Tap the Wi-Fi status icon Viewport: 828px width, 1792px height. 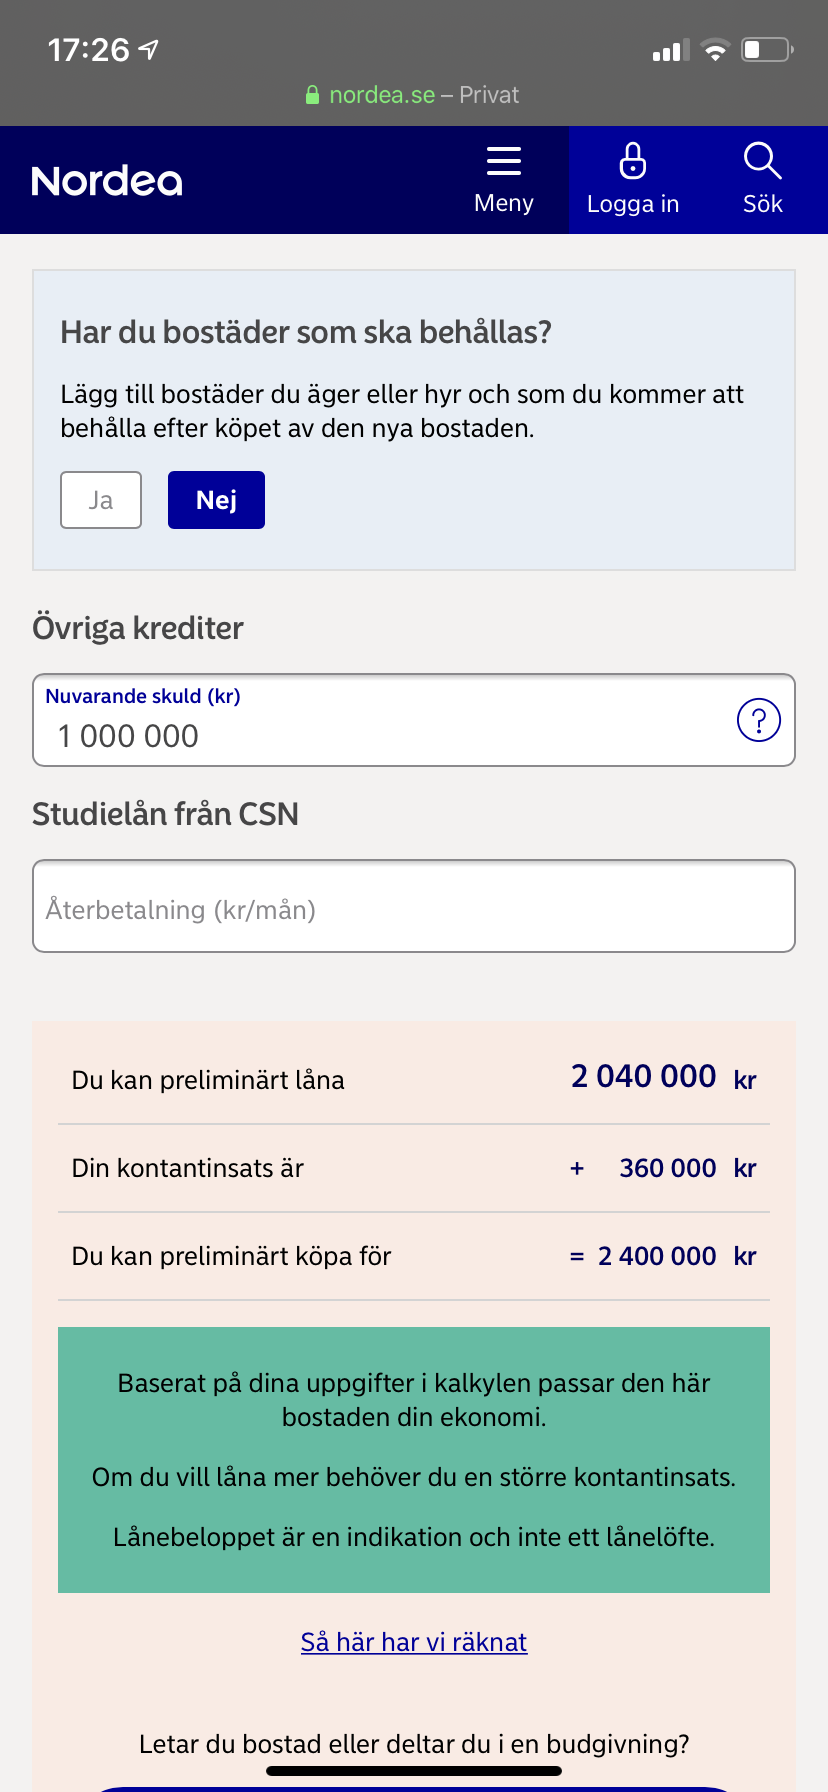tap(715, 50)
